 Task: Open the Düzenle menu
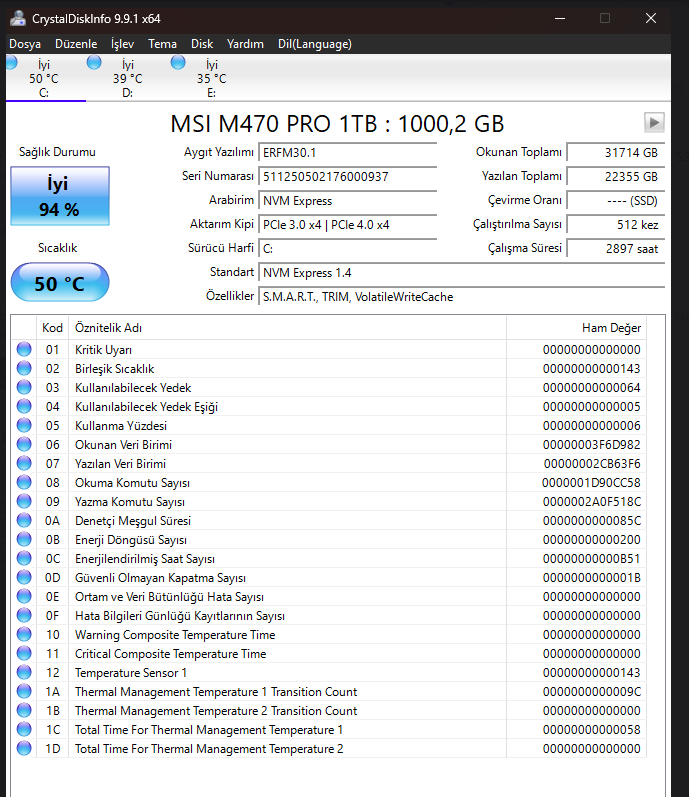point(76,44)
